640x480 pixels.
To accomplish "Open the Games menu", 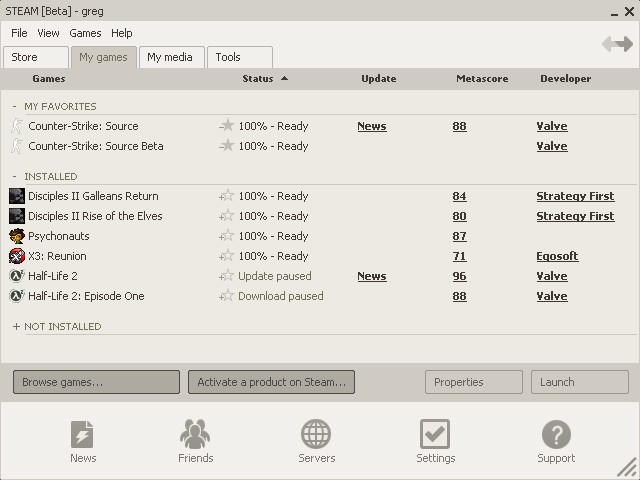I will pos(85,33).
